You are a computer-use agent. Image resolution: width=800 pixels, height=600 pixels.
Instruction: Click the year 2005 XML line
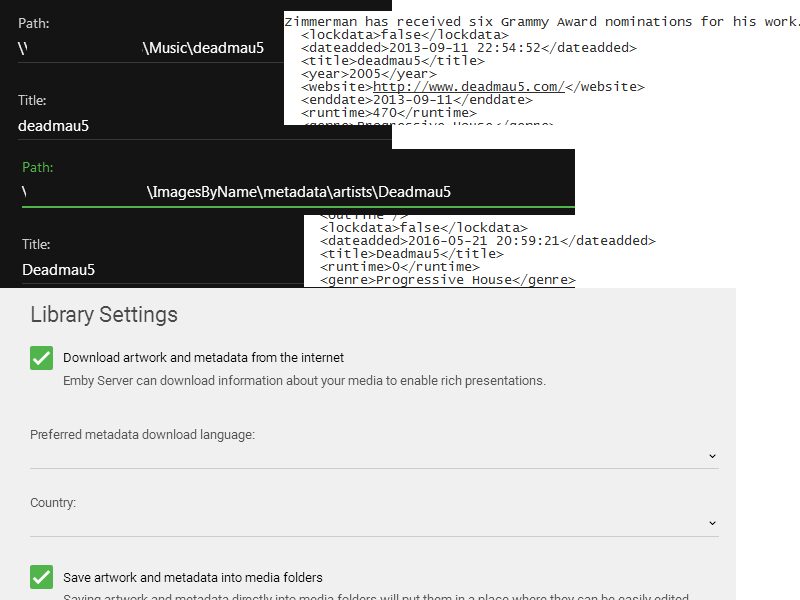[368, 74]
